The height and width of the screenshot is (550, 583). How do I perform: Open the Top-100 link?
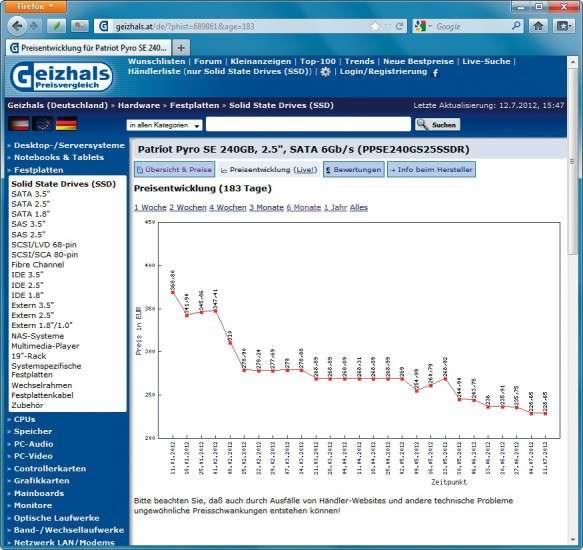[x=318, y=61]
